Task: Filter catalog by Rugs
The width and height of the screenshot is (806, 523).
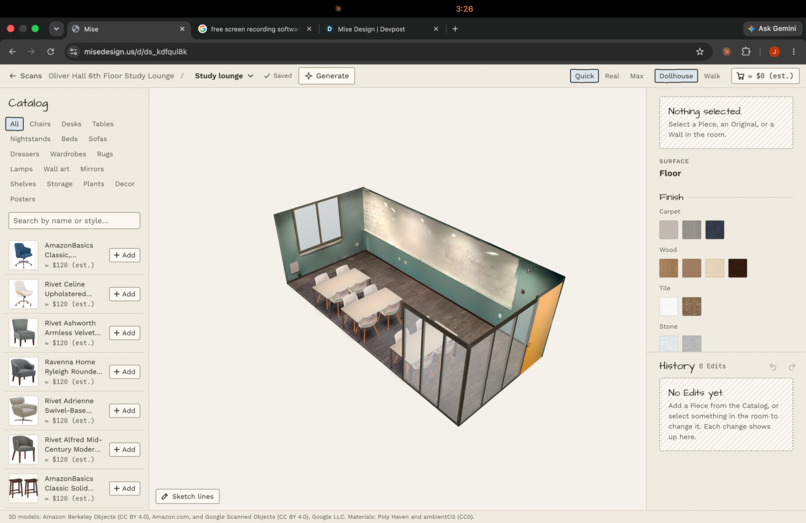Action: pyautogui.click(x=105, y=154)
